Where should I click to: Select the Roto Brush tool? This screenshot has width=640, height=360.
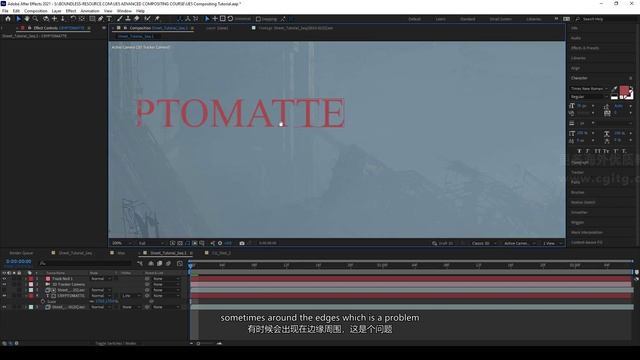point(147,19)
